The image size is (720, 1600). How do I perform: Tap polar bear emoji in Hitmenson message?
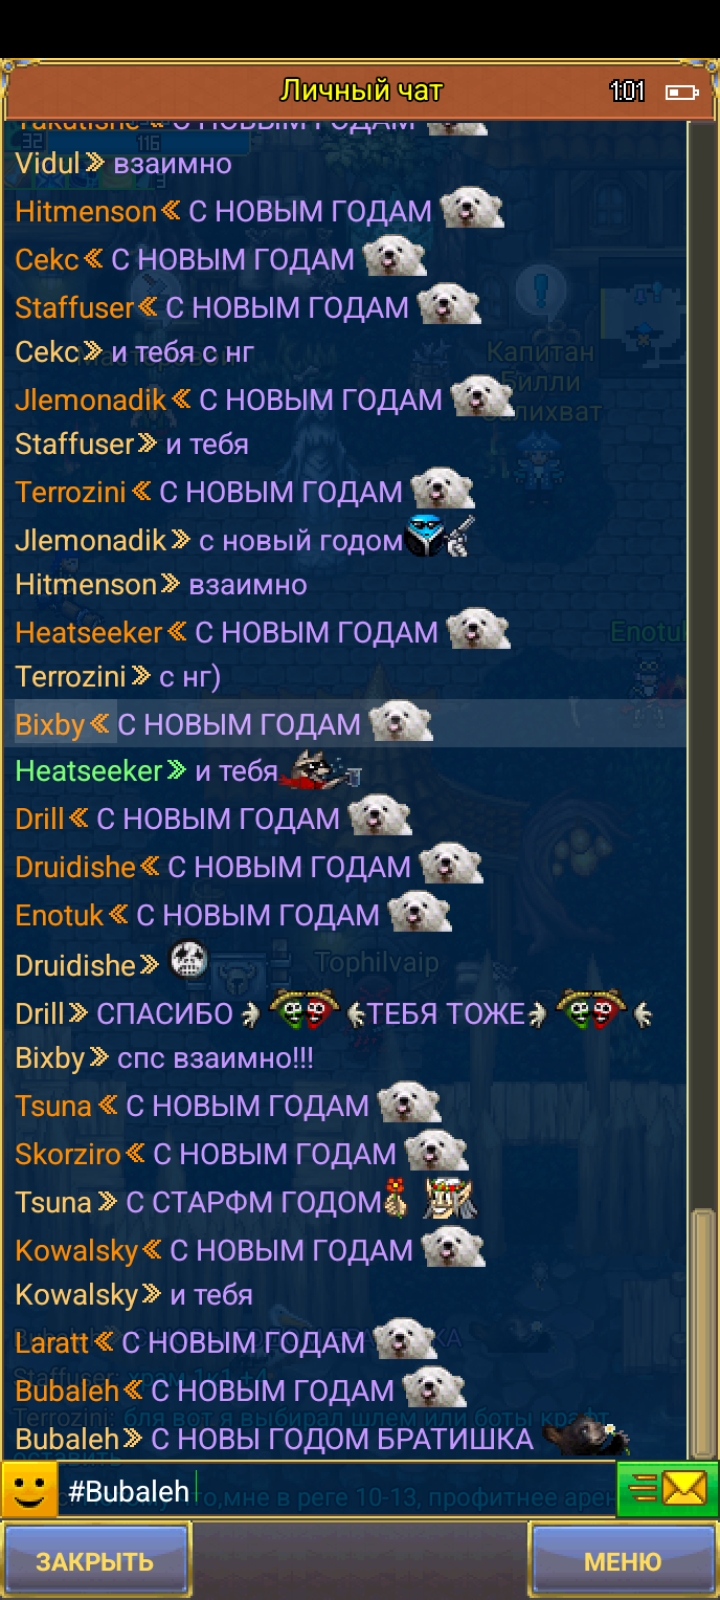pos(471,209)
